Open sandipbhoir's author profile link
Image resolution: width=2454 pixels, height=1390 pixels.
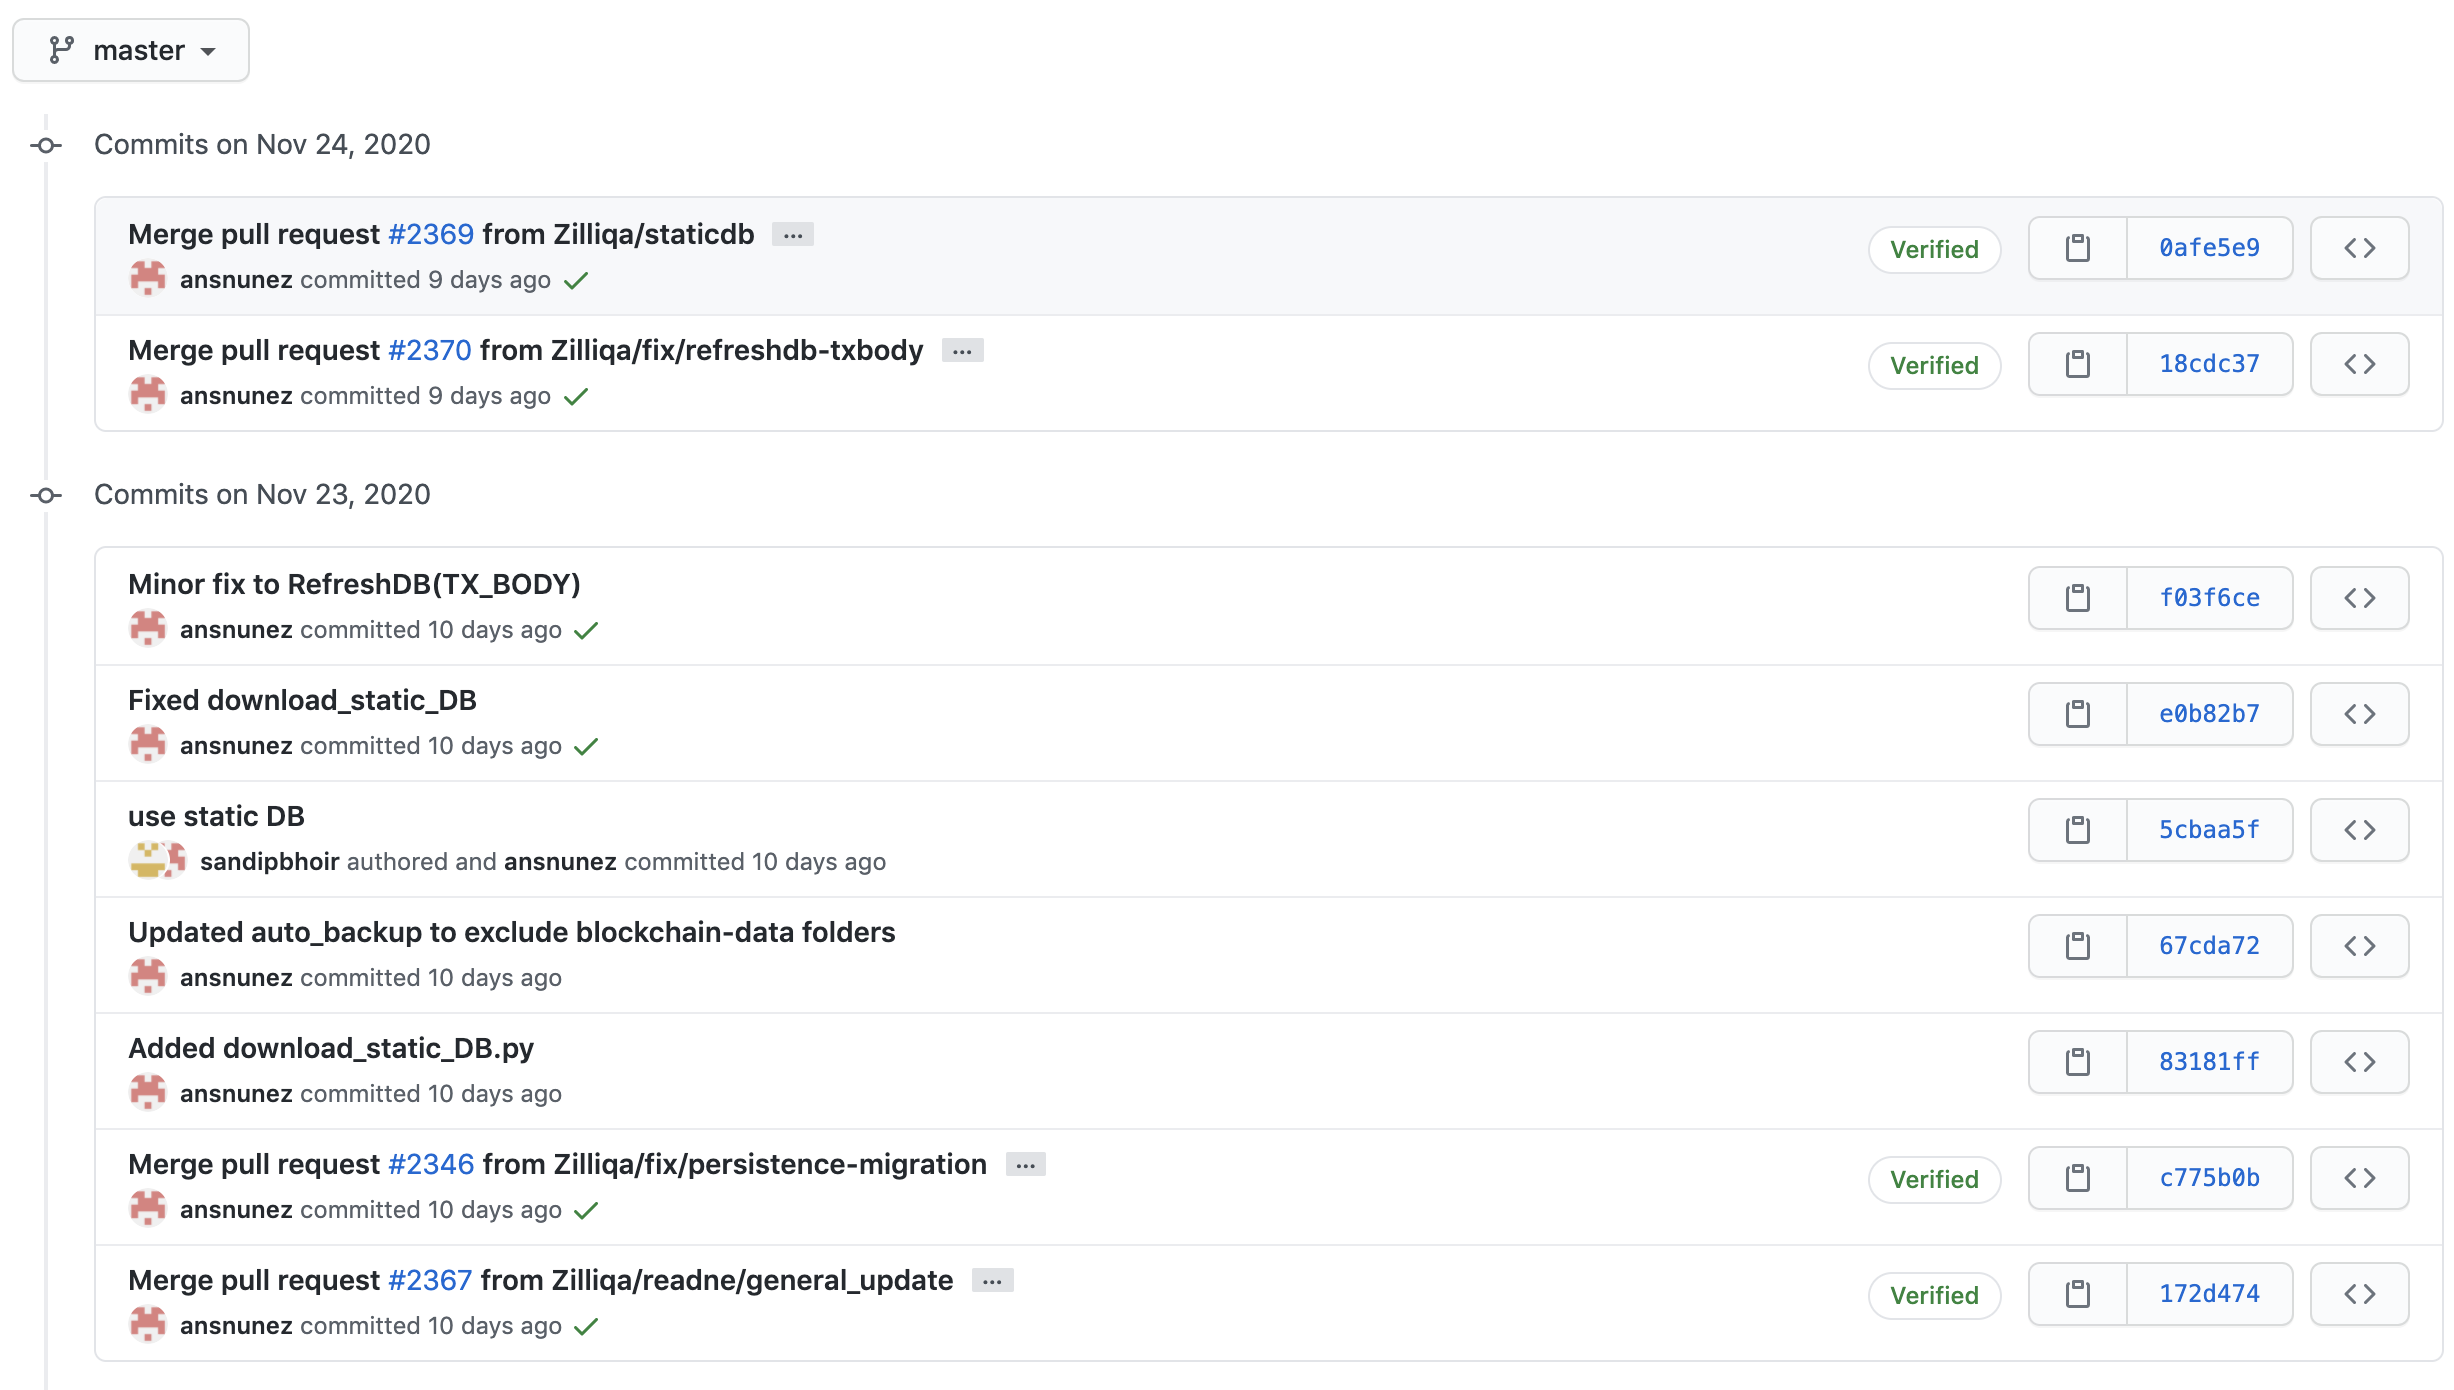pyautogui.click(x=269, y=862)
